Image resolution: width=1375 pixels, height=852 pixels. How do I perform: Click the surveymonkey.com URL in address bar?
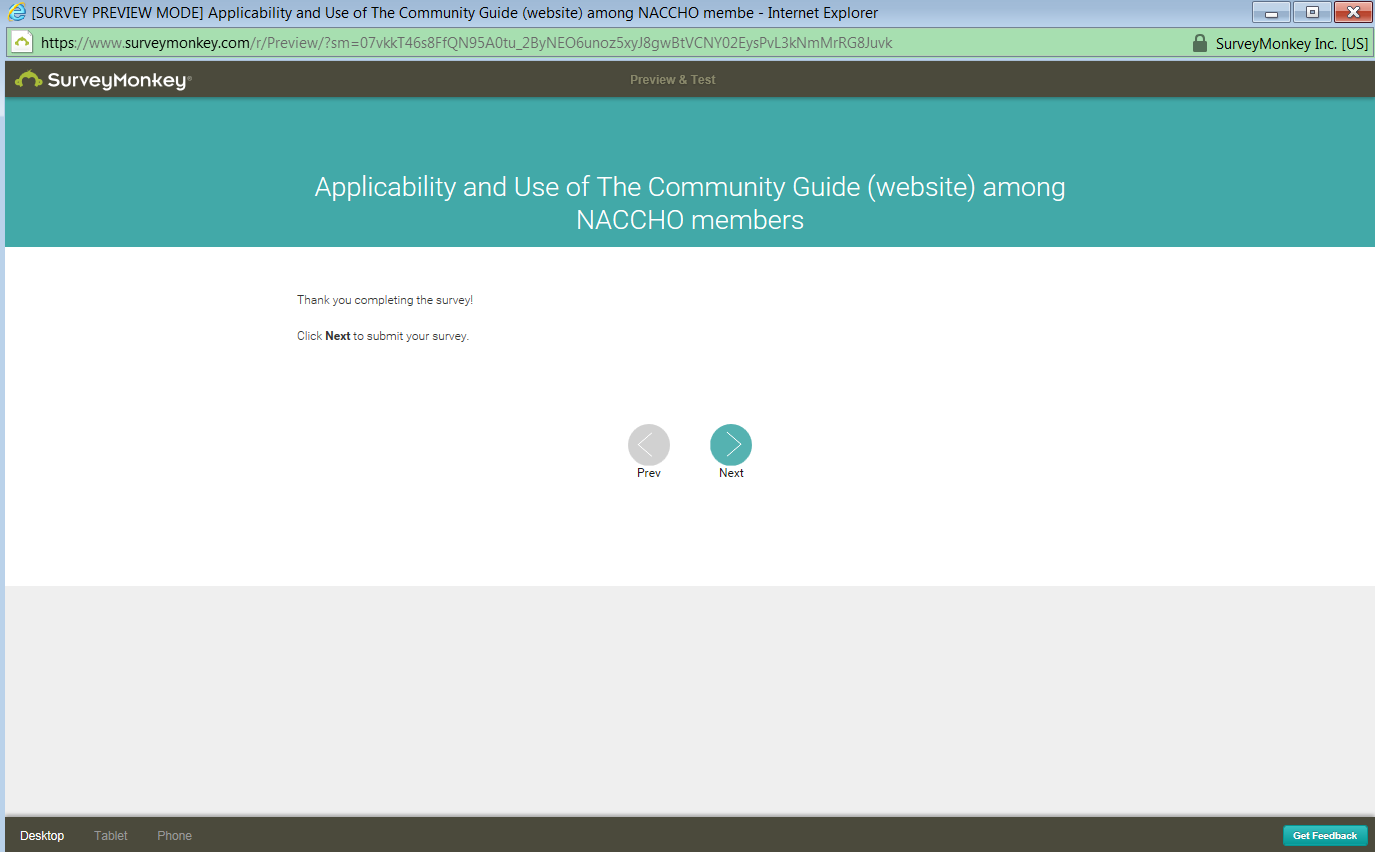(467, 43)
